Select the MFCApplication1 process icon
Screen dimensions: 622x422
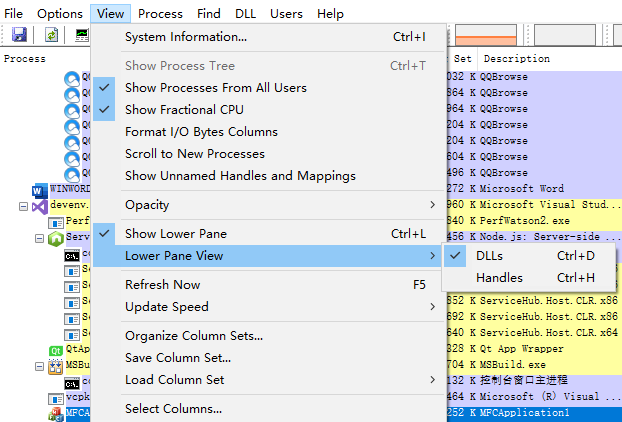[x=56, y=414]
